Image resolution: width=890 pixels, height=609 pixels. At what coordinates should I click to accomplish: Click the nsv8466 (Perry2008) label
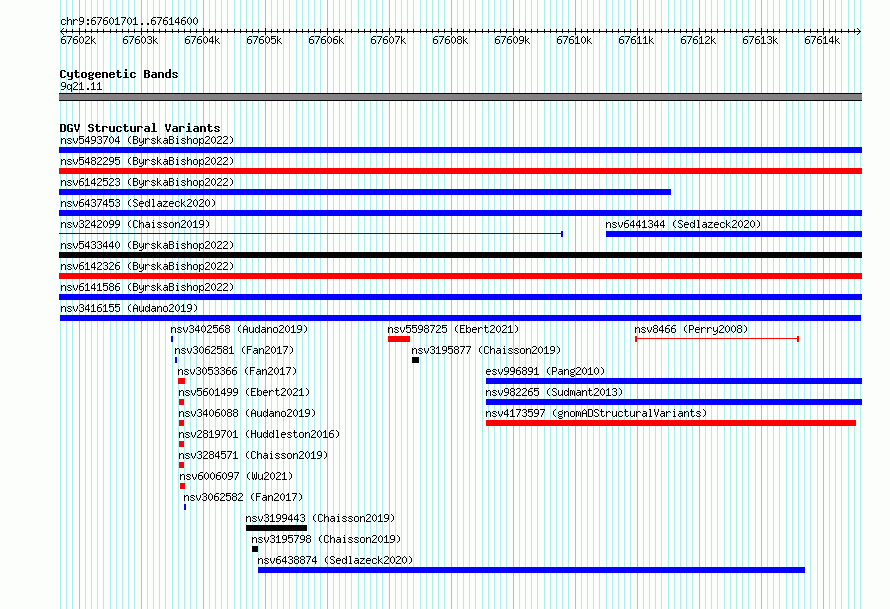point(691,329)
